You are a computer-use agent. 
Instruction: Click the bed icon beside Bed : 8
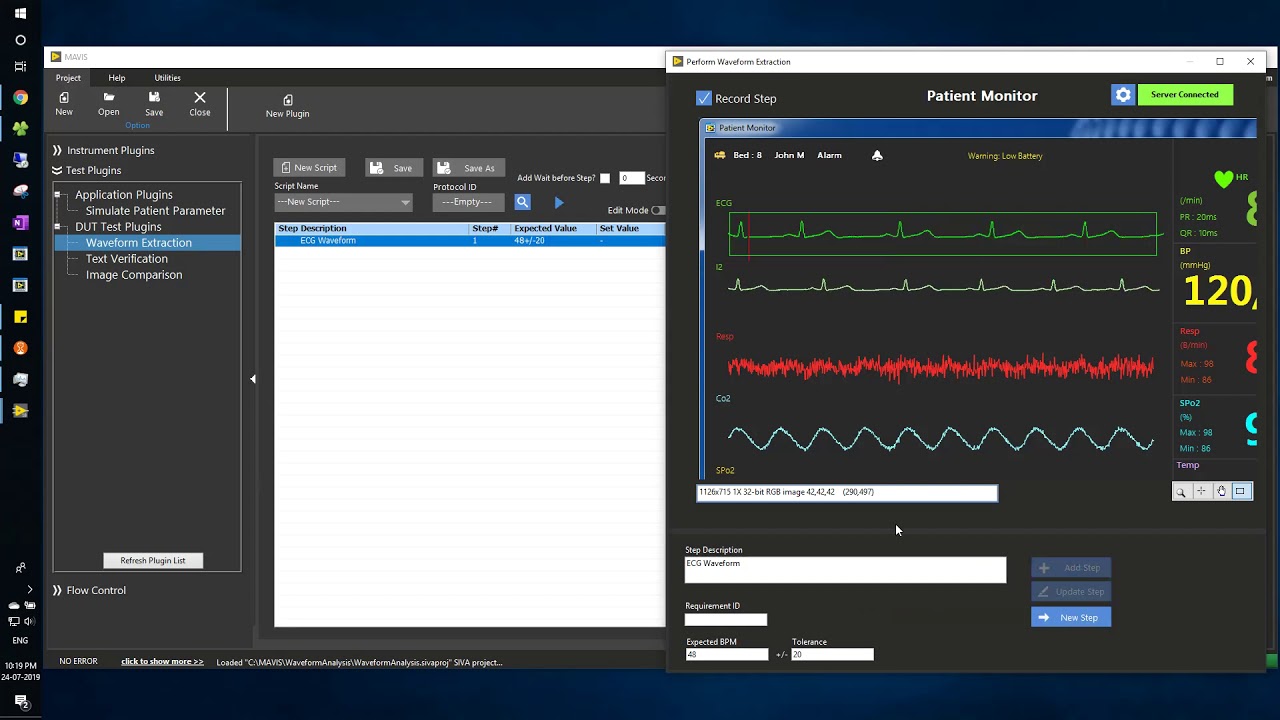coord(719,155)
